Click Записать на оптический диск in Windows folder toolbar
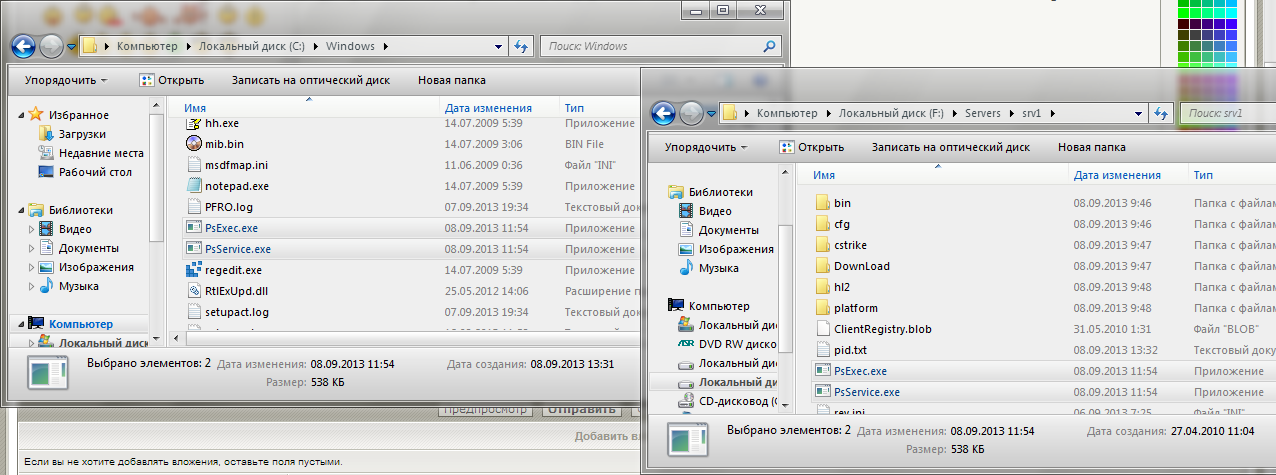 (310, 80)
